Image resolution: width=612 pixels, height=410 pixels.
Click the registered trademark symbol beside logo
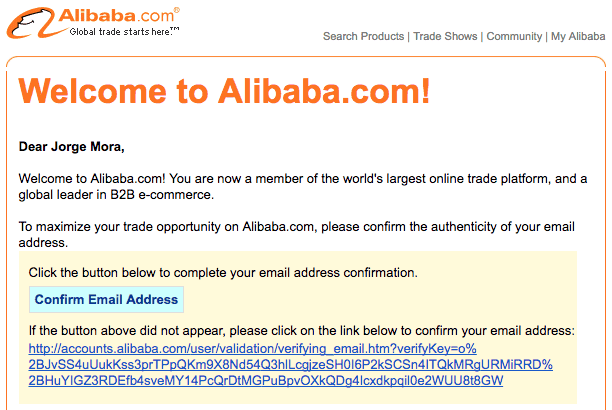coord(177,9)
